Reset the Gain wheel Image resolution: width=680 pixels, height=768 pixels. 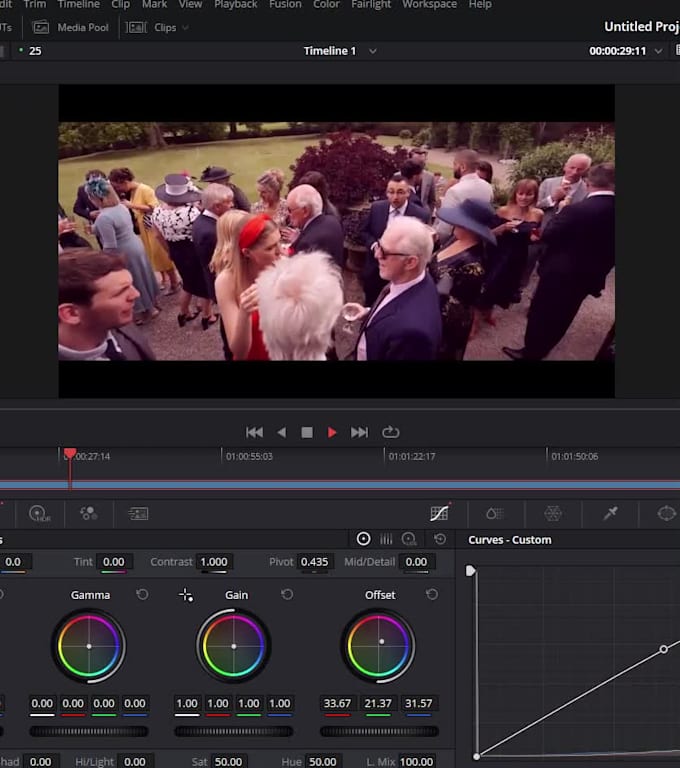(287, 595)
